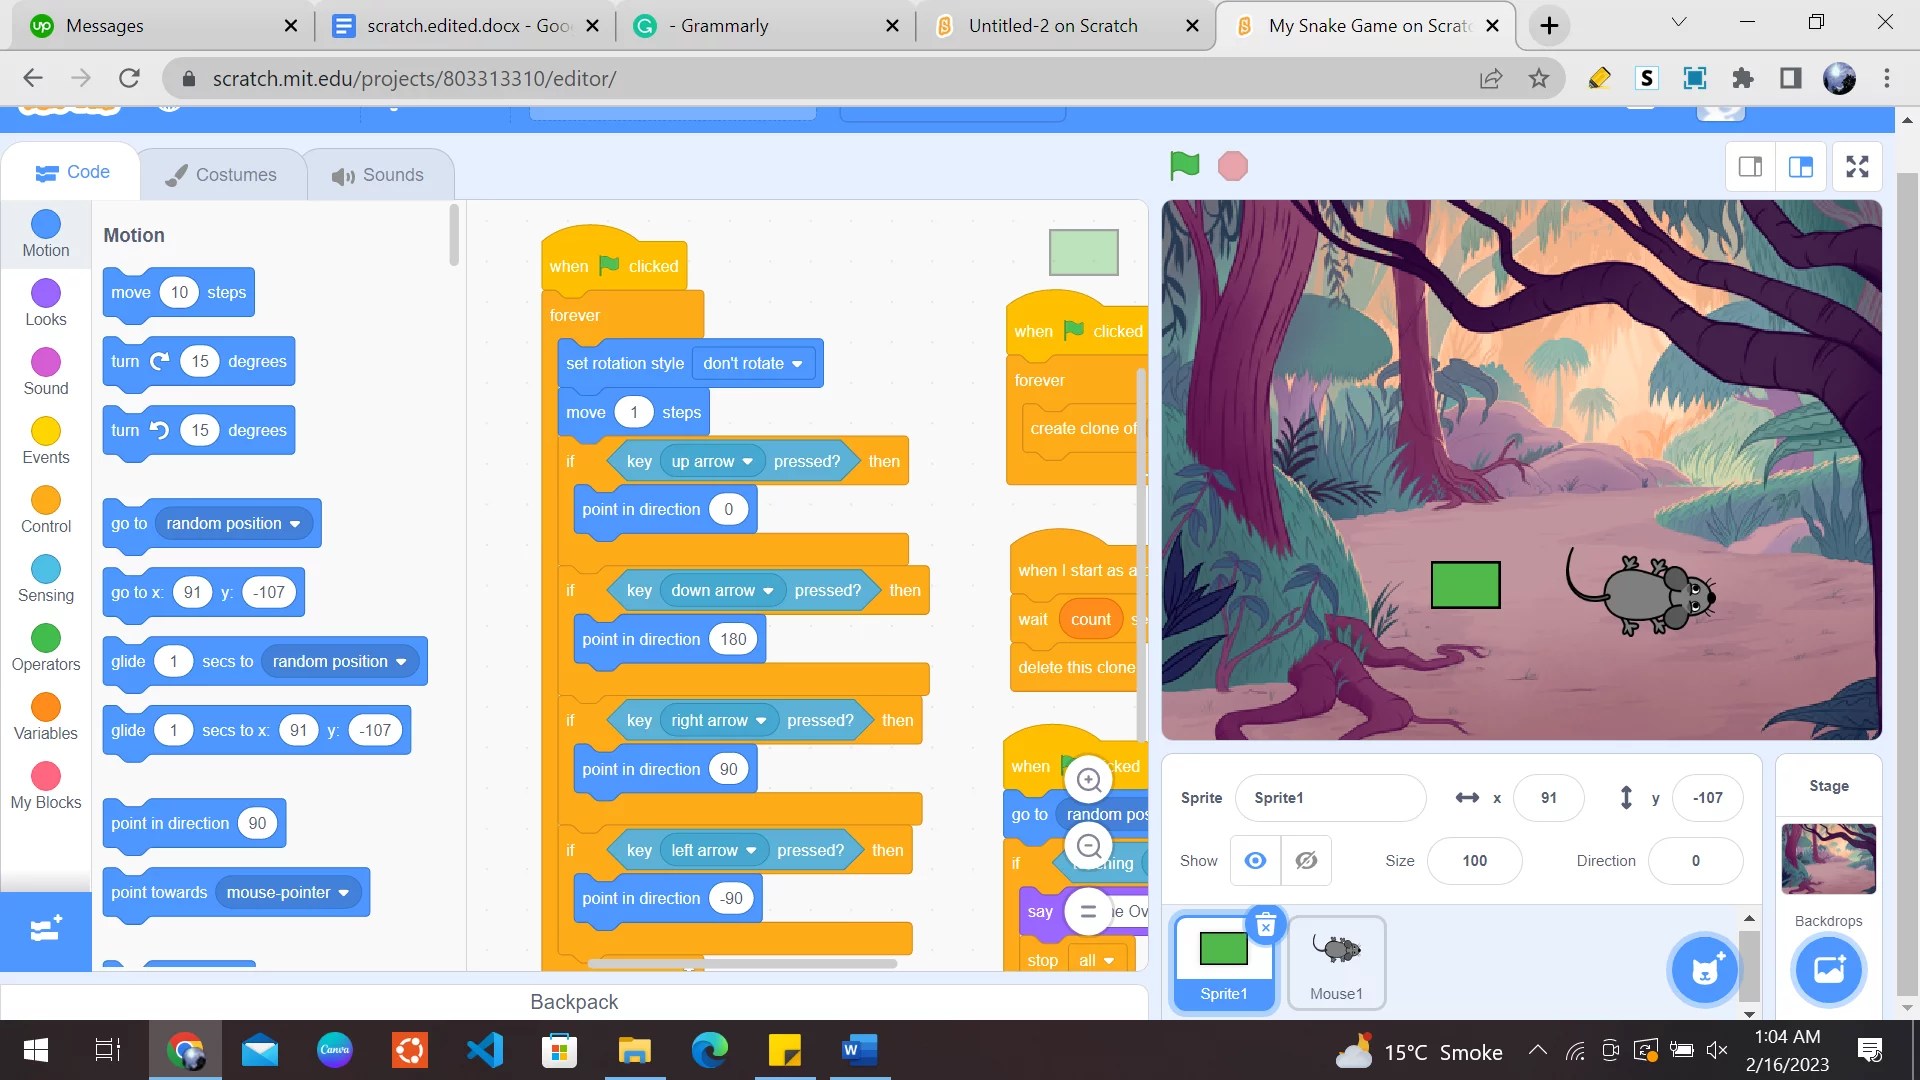Switch to the Costumes tab
The height and width of the screenshot is (1080, 1920).
[222, 173]
